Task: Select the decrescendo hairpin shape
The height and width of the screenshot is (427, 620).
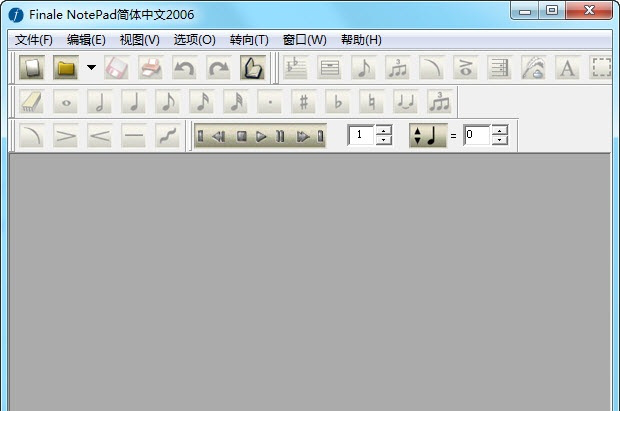Action: coord(66,136)
